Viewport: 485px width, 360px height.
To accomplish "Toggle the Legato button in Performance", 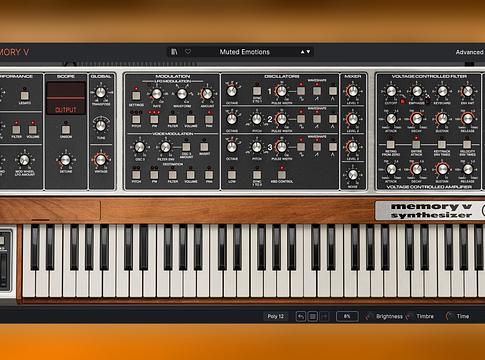I will pyautogui.click(x=25, y=96).
